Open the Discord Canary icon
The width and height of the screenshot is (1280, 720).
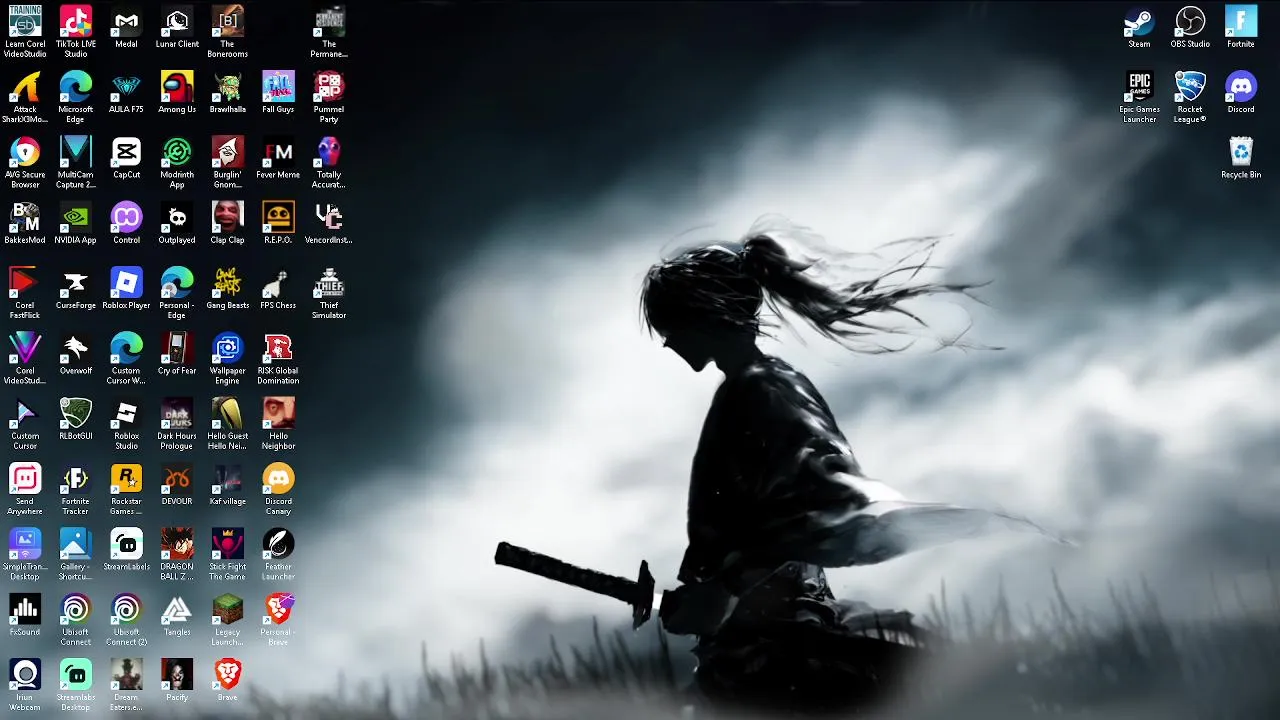(x=278, y=489)
